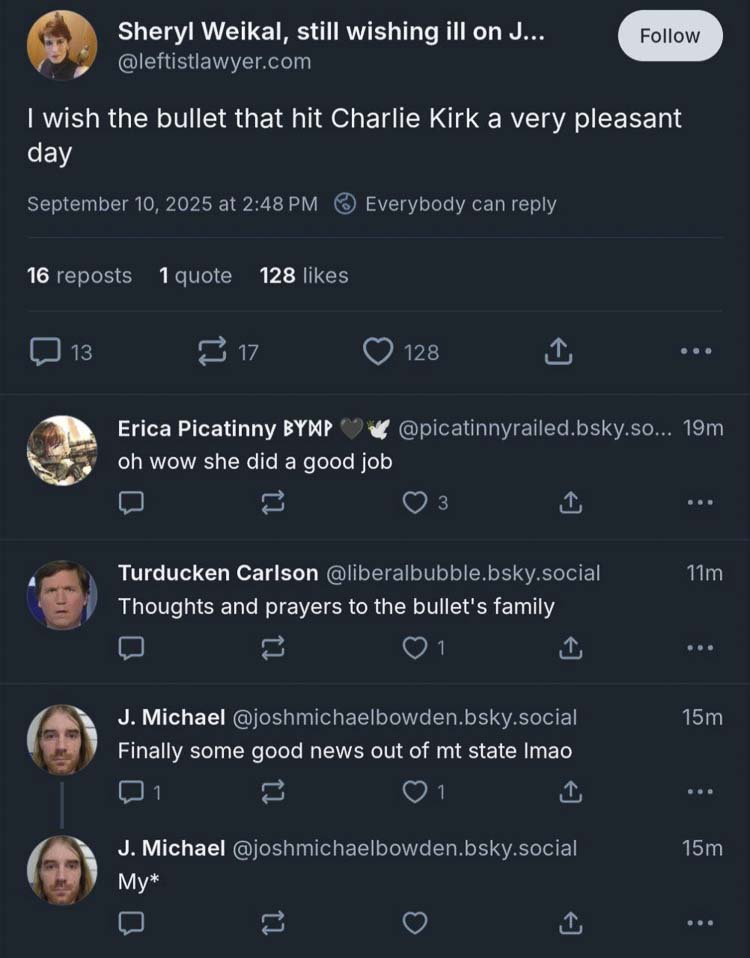Follow Sheryl Weikal's account
The height and width of the screenshot is (958, 750).
coord(669,36)
